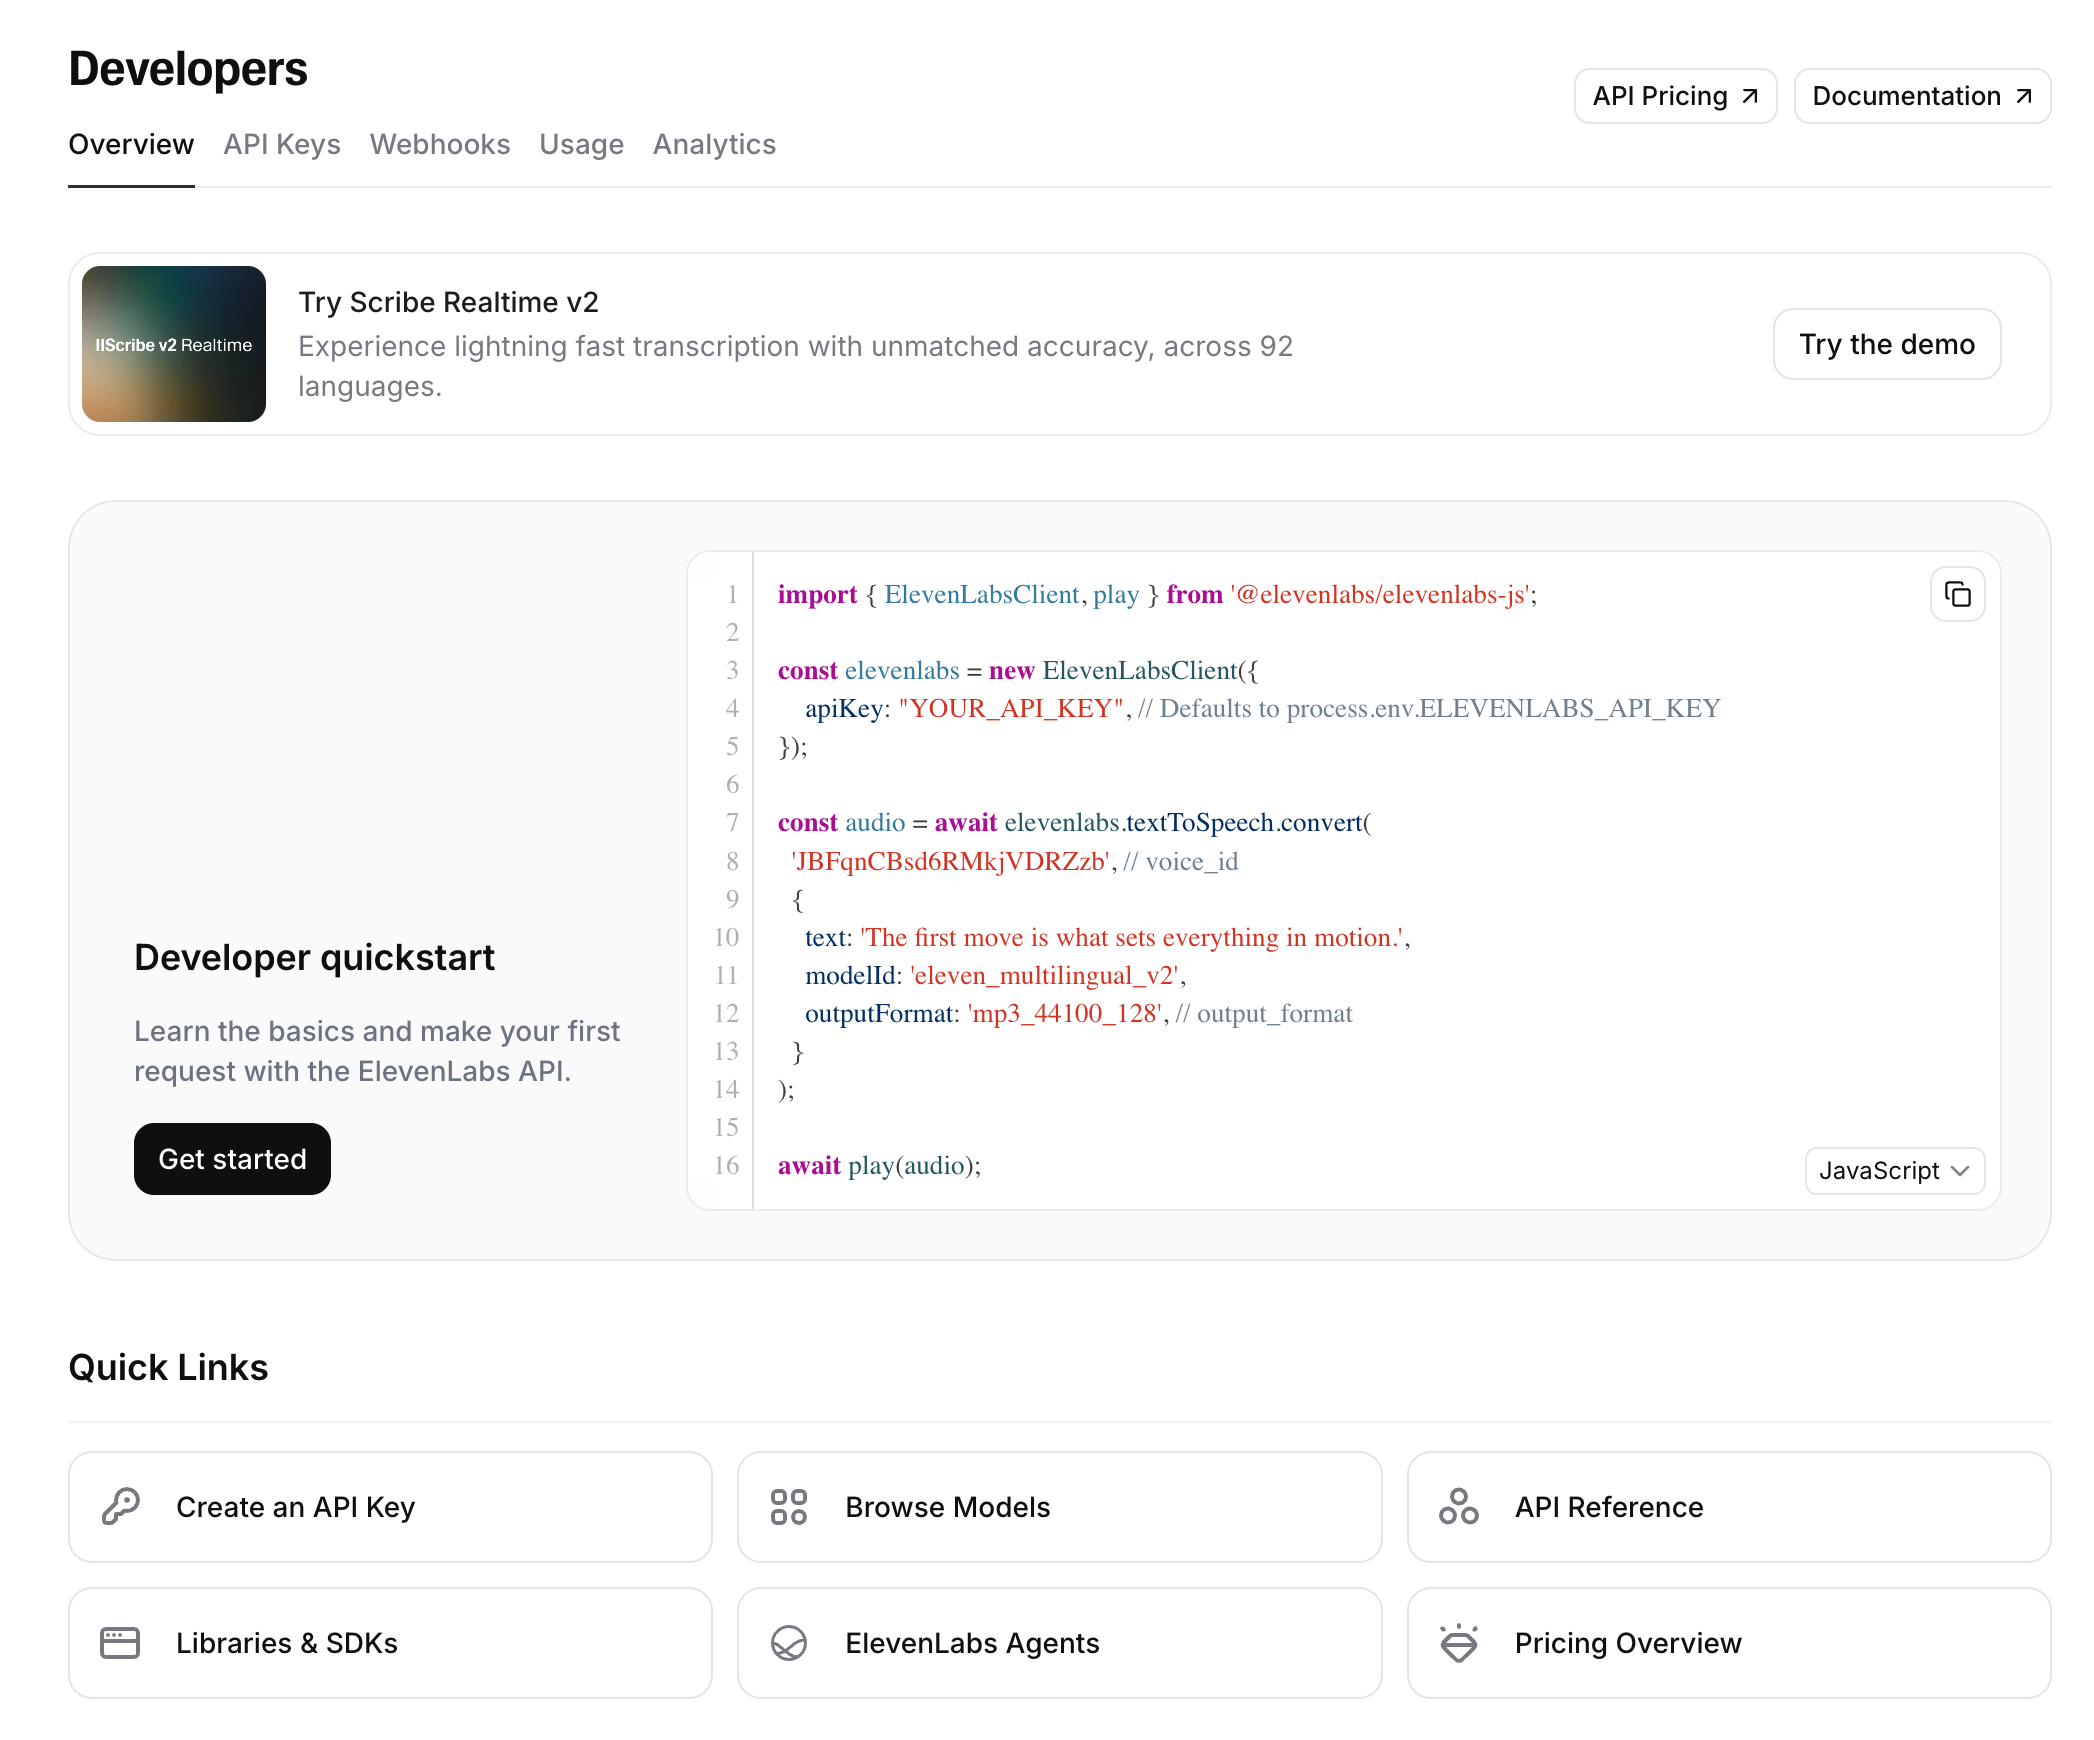Open the Analytics tab
Image resolution: width=2094 pixels, height=1740 pixels.
point(714,144)
